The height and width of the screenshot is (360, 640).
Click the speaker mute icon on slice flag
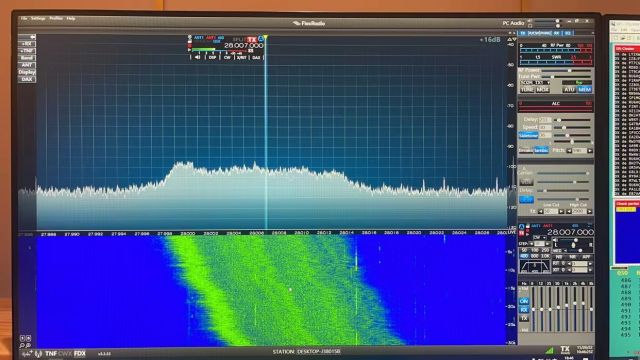pos(198,58)
